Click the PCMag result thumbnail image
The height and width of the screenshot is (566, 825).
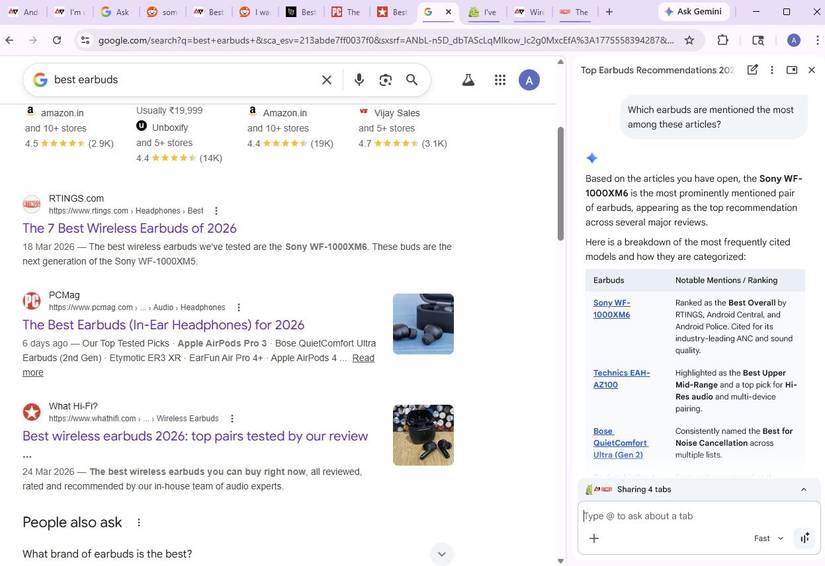423,324
